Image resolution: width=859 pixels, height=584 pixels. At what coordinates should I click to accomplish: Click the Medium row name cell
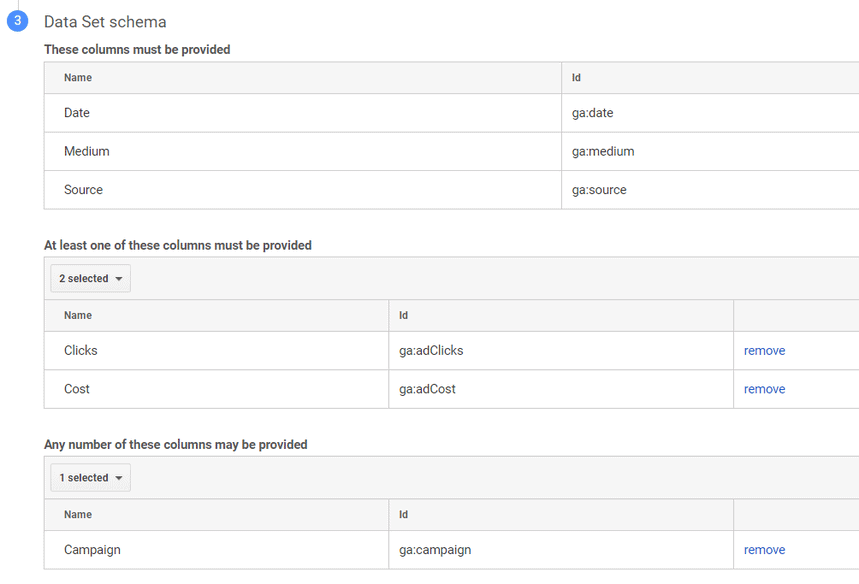[x=87, y=151]
